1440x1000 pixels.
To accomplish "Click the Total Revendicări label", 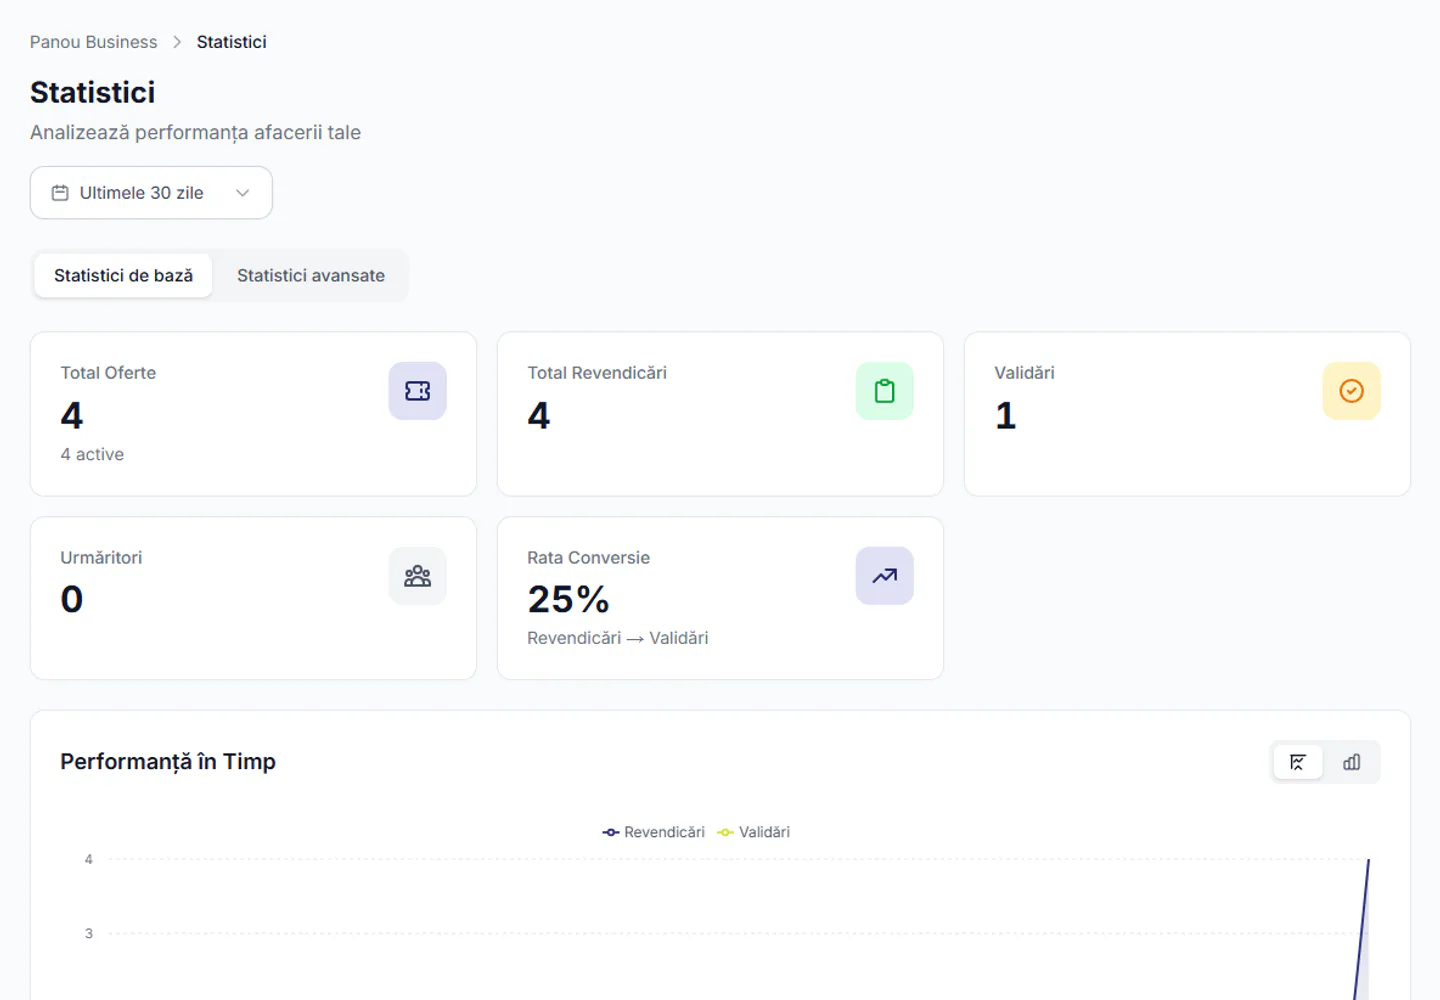I will click(x=597, y=373).
